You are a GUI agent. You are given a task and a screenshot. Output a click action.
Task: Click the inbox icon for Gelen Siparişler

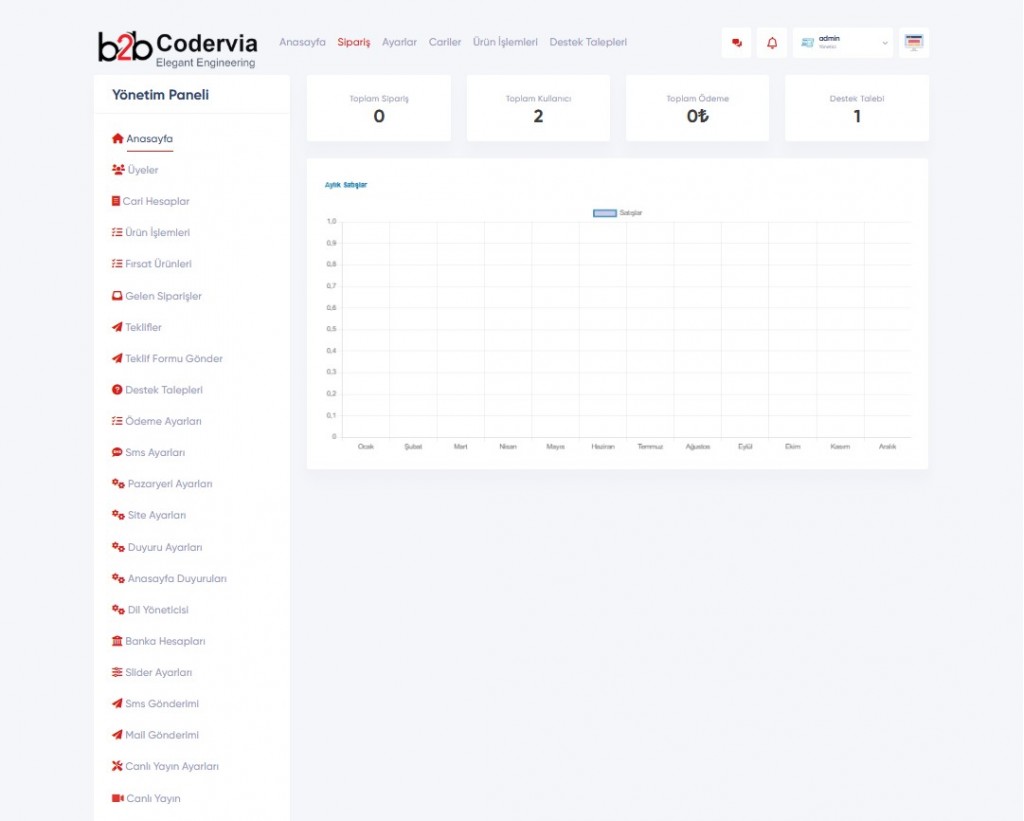117,296
